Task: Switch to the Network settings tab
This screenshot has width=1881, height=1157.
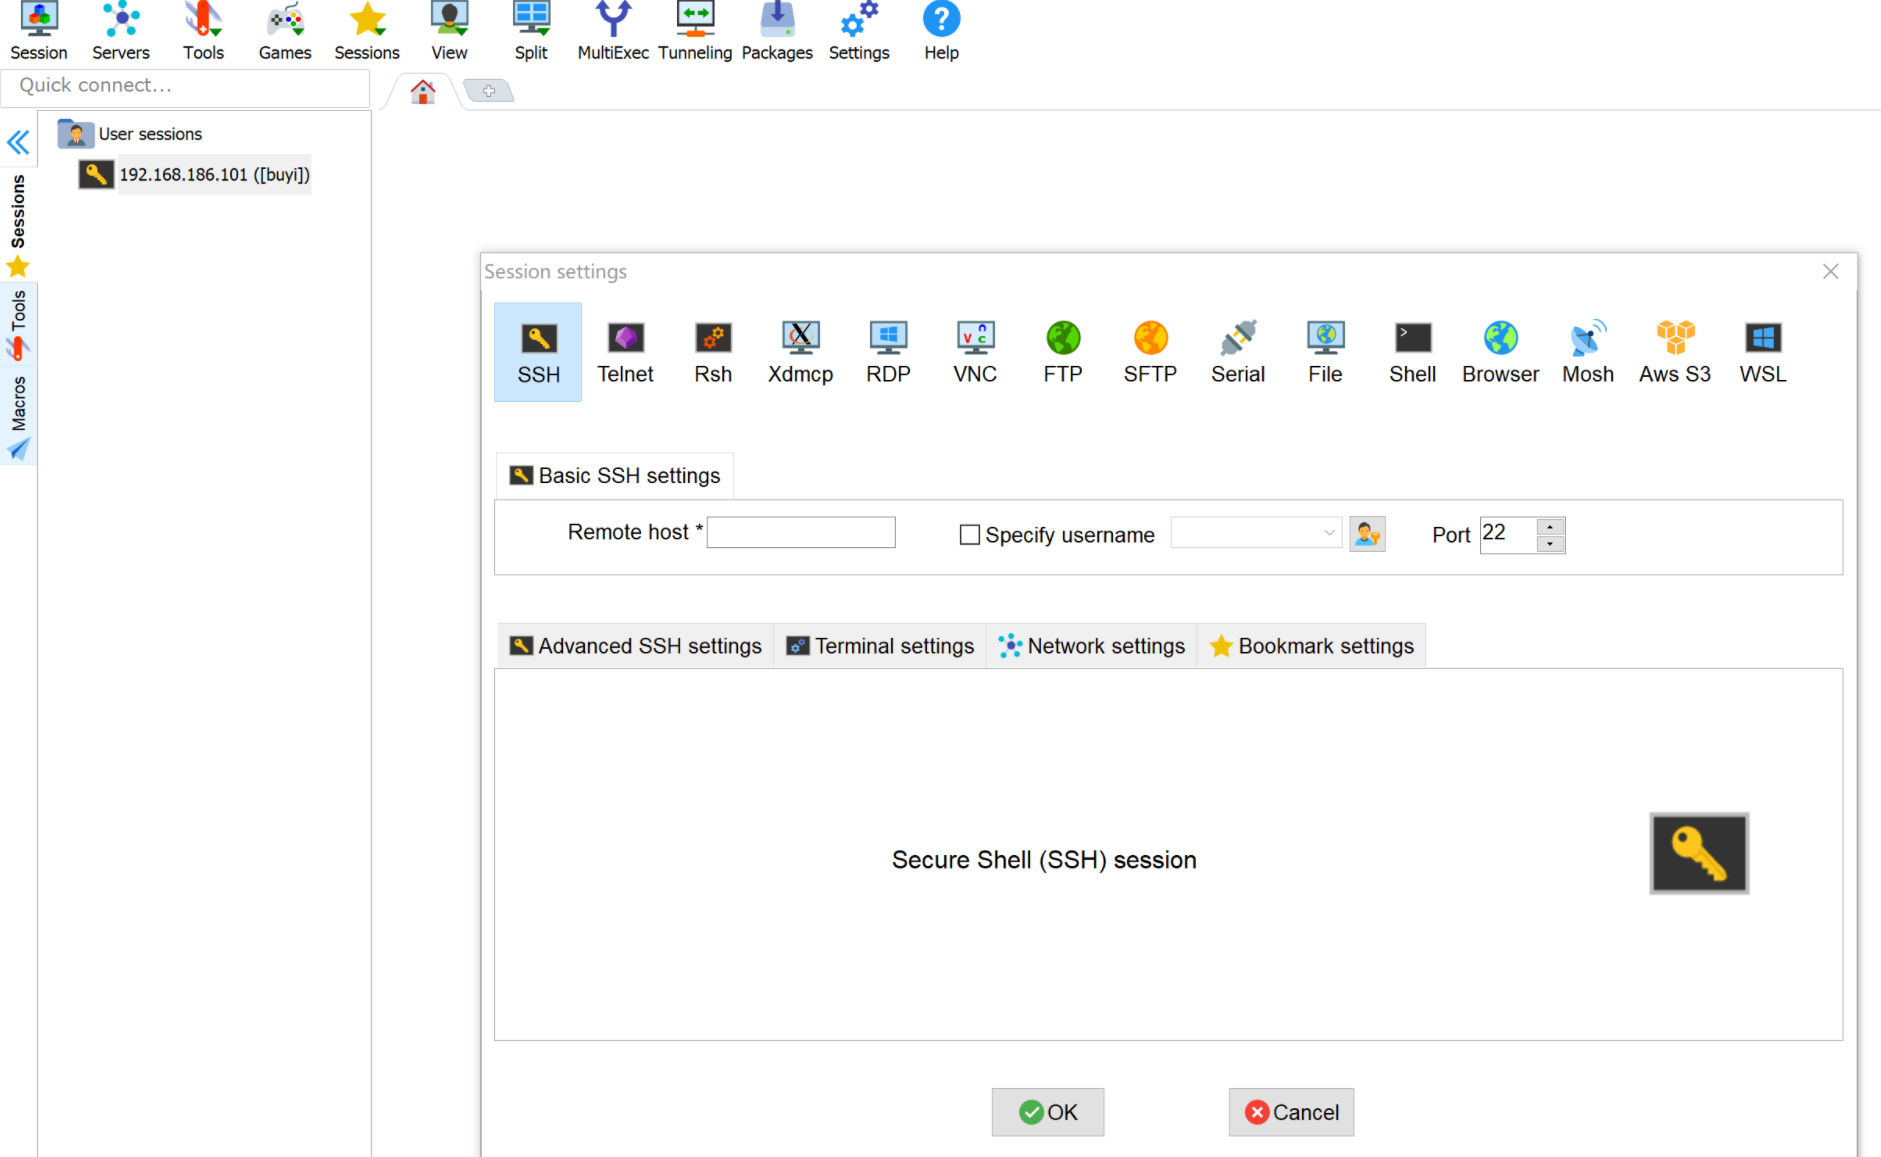Action: coord(1091,645)
